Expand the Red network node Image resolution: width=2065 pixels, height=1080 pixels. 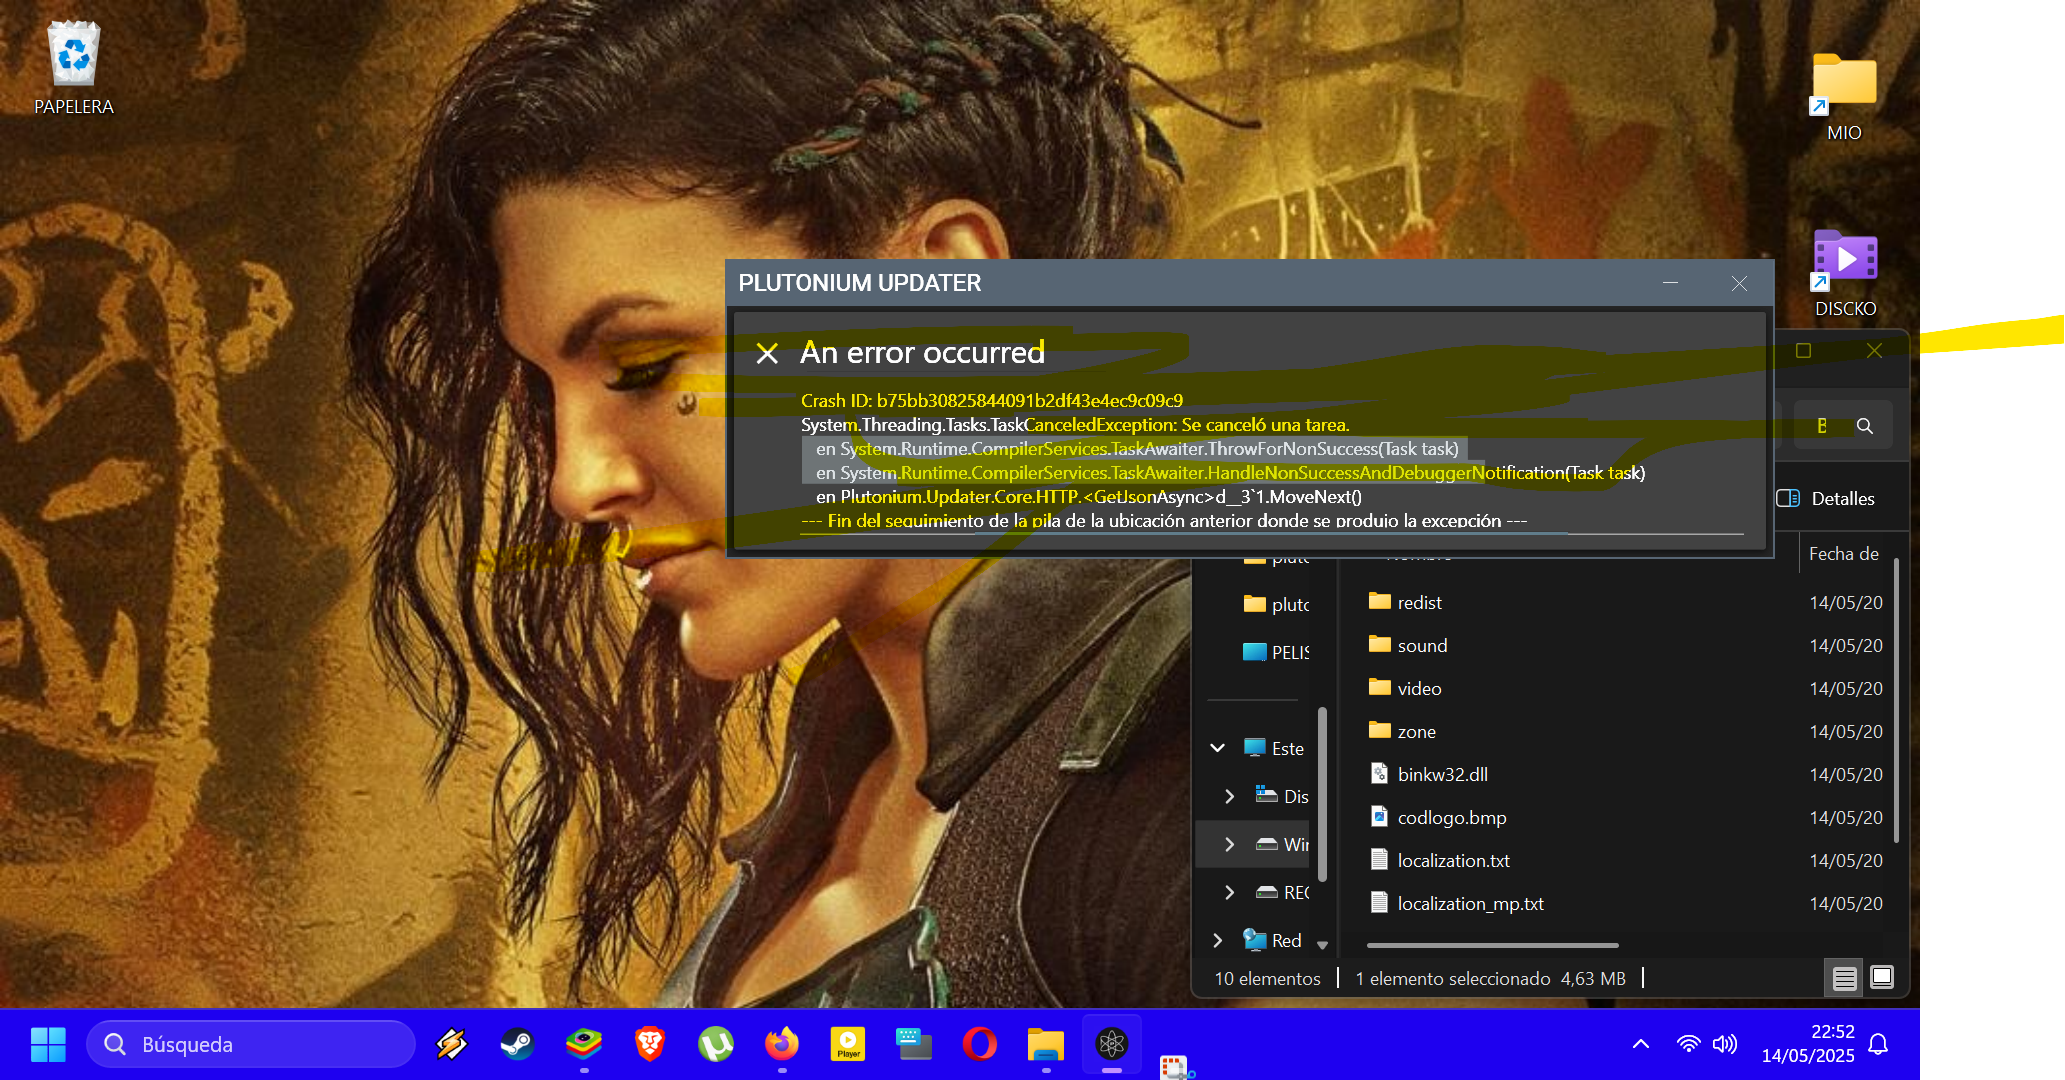click(1218, 940)
